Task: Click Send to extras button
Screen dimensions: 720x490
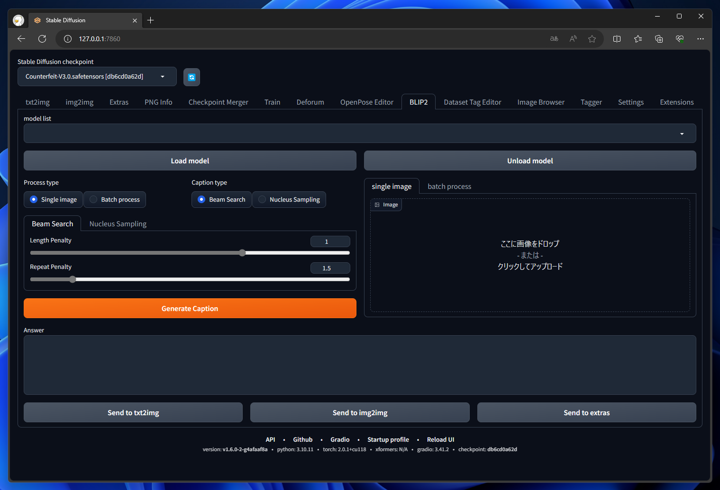Action: (586, 412)
